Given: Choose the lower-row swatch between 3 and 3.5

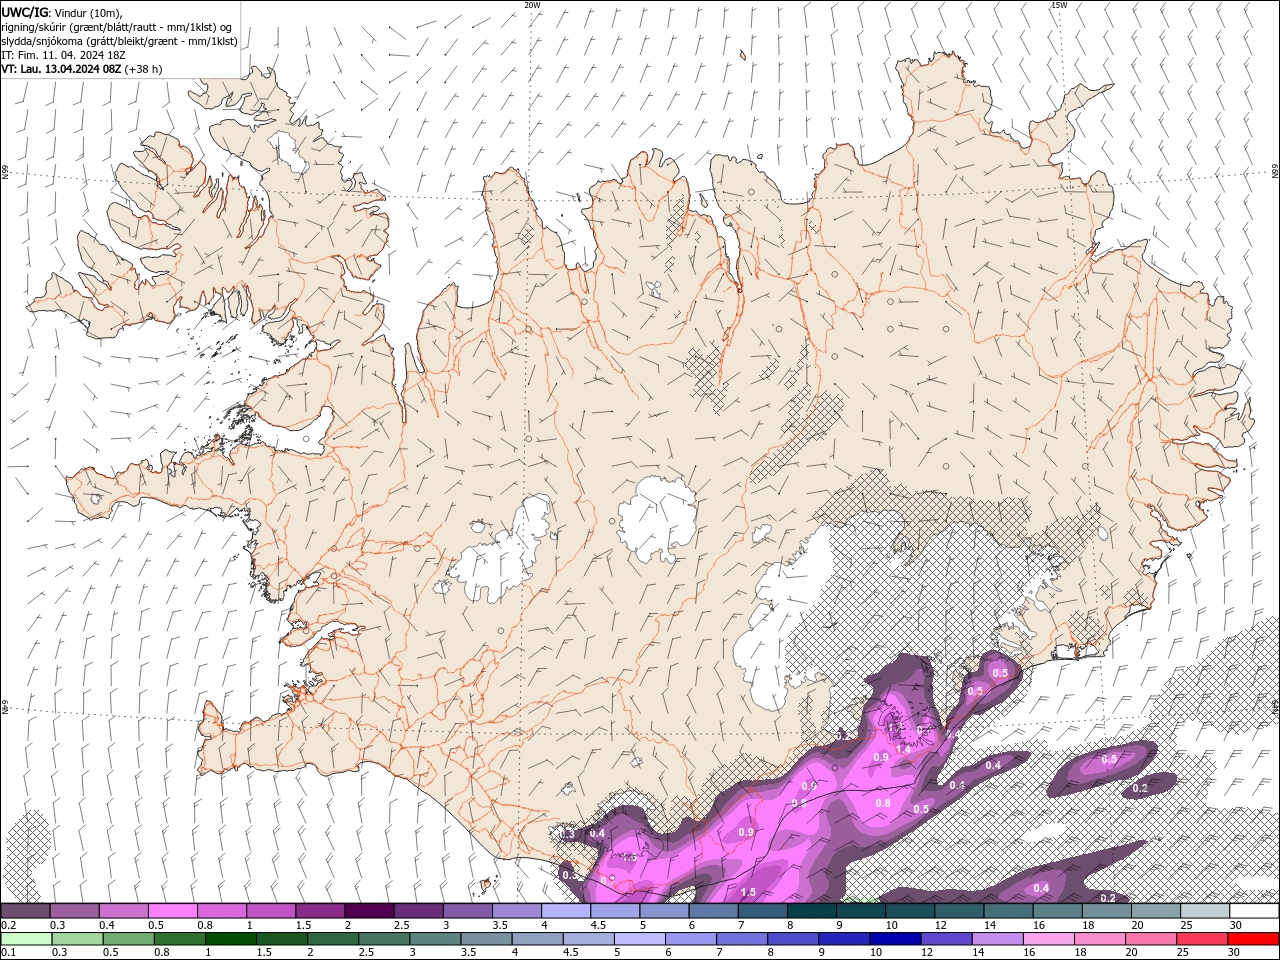Looking at the screenshot, I should pos(434,939).
